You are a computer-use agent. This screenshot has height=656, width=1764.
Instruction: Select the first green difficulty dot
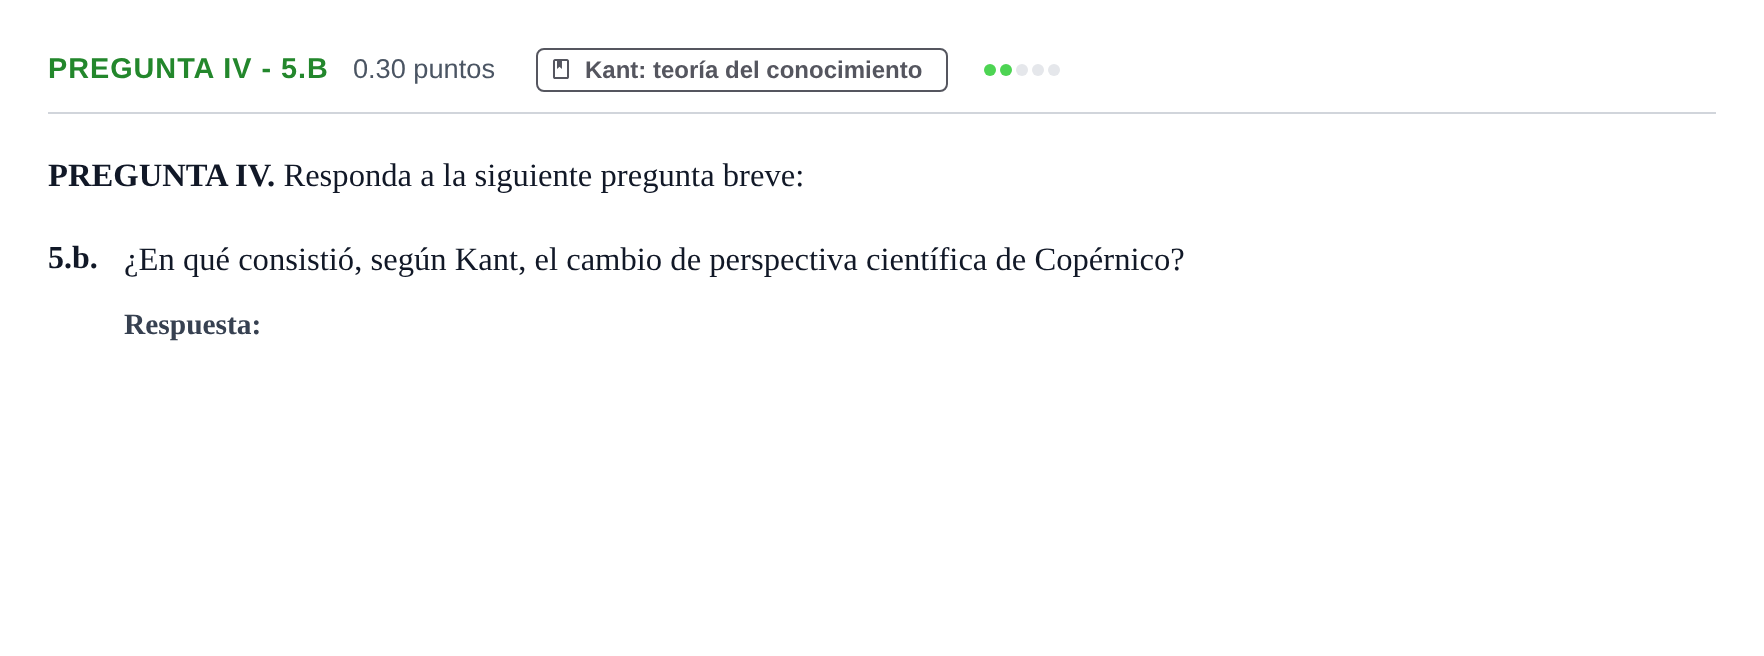pos(990,70)
